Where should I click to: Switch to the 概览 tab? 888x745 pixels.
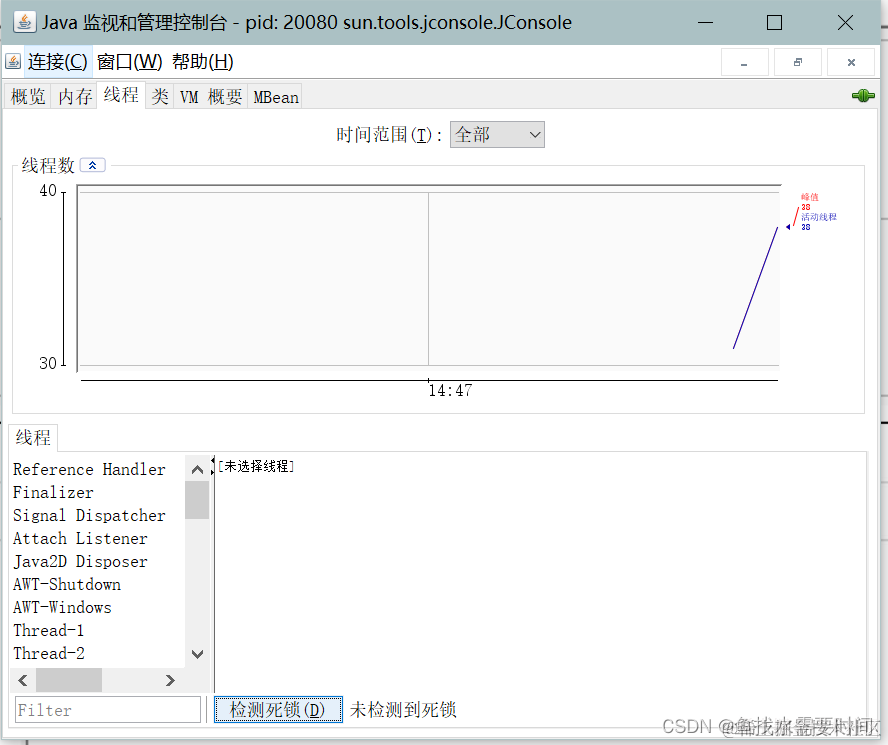tap(28, 96)
